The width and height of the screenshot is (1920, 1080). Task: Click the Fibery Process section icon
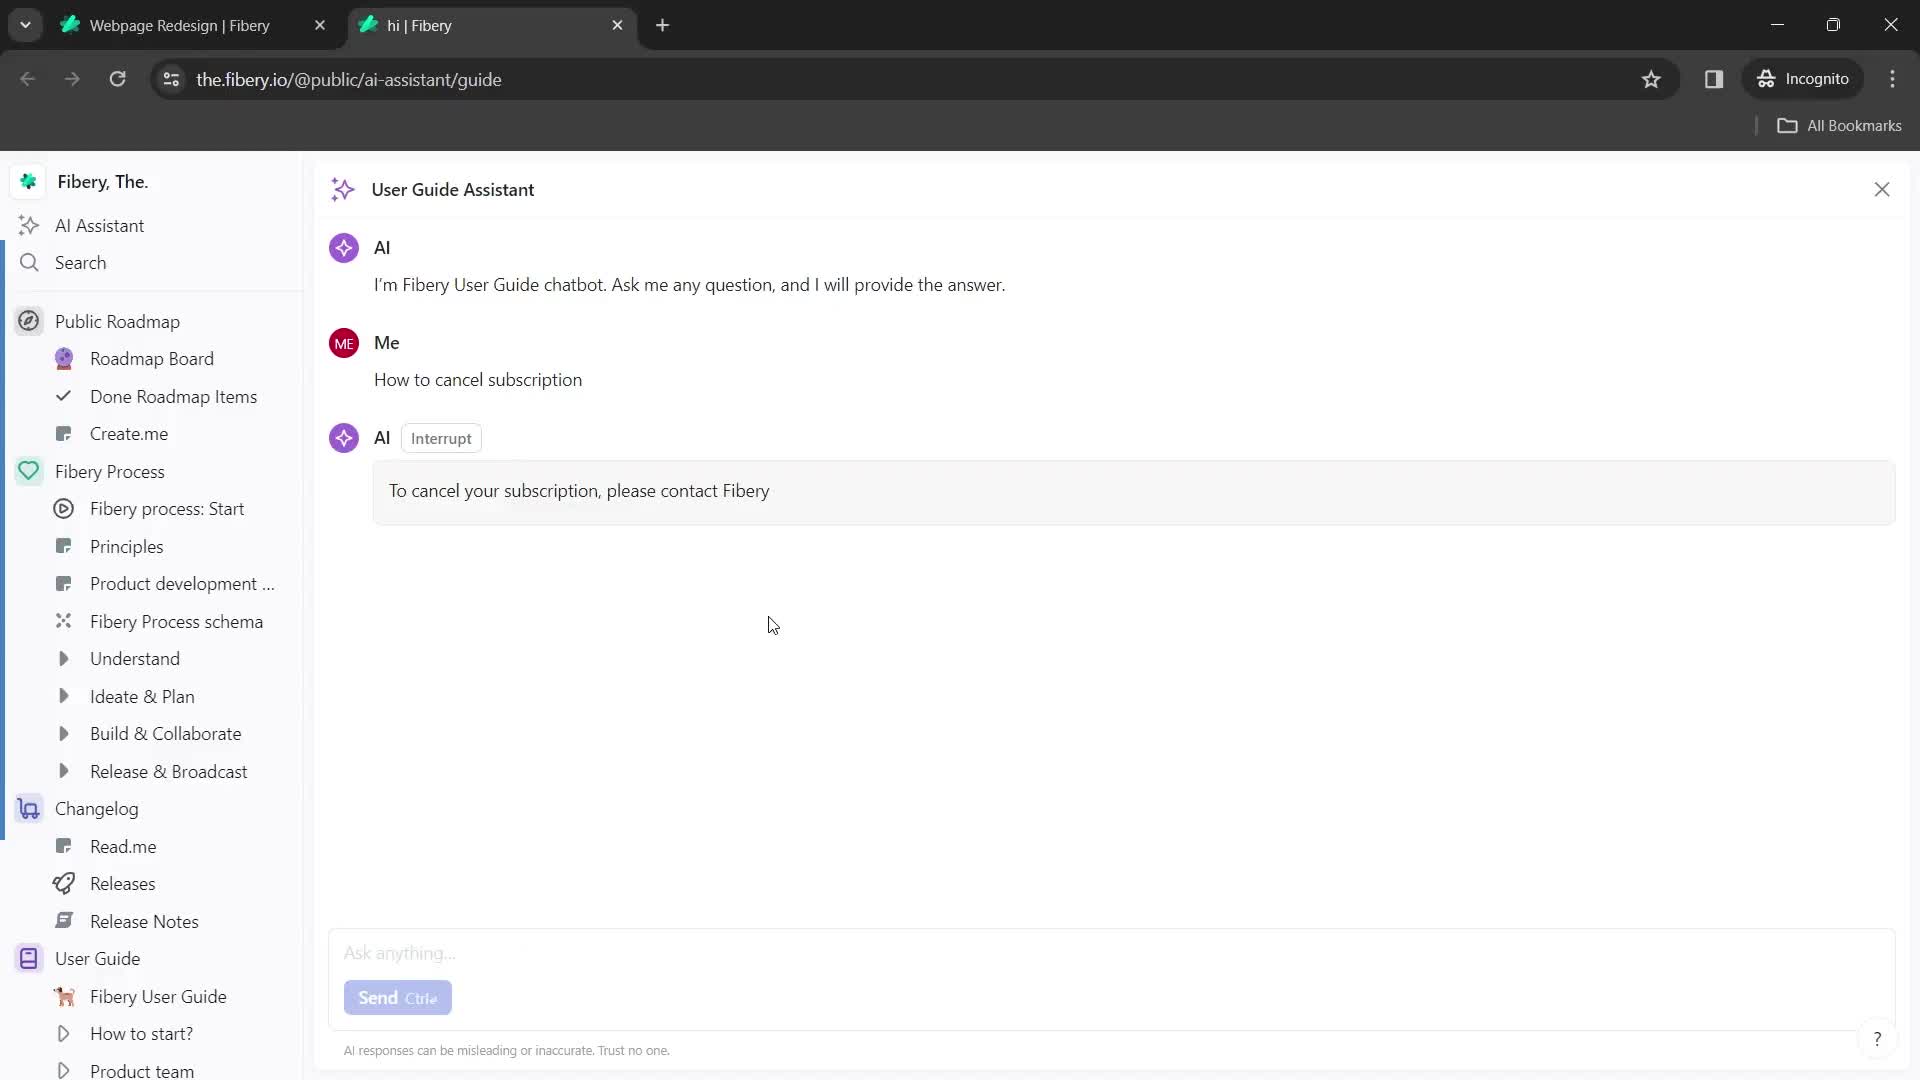(x=29, y=471)
